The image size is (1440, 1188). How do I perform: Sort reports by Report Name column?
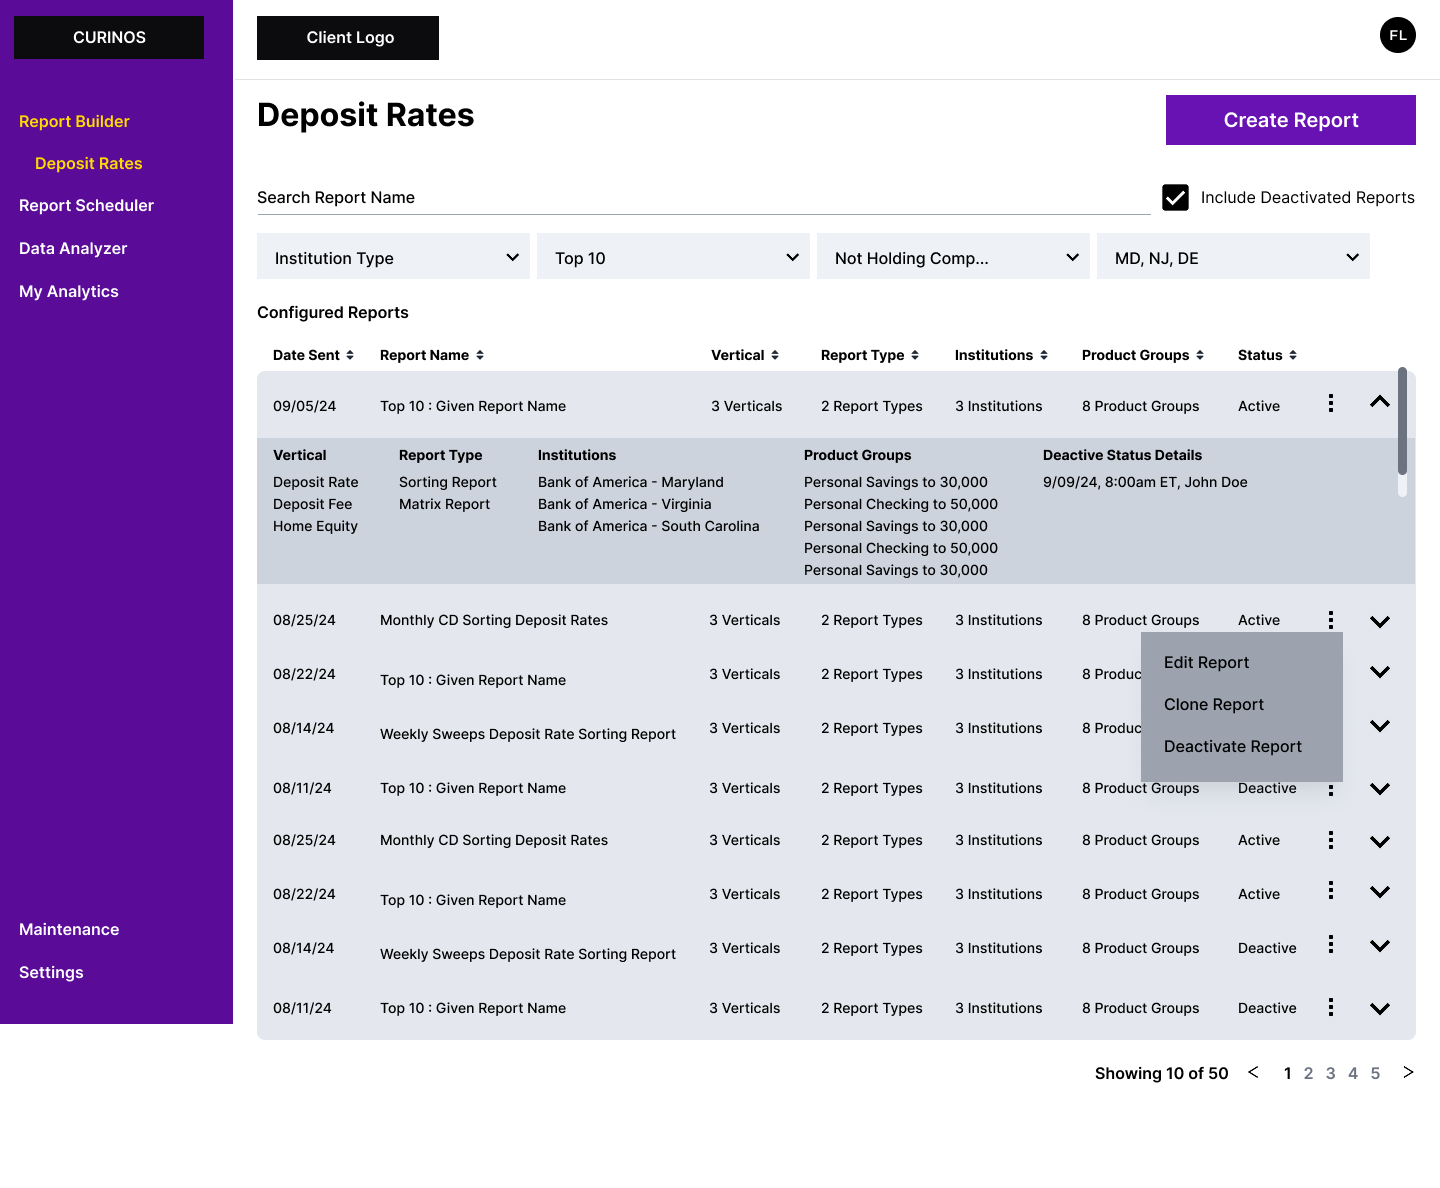pos(480,355)
